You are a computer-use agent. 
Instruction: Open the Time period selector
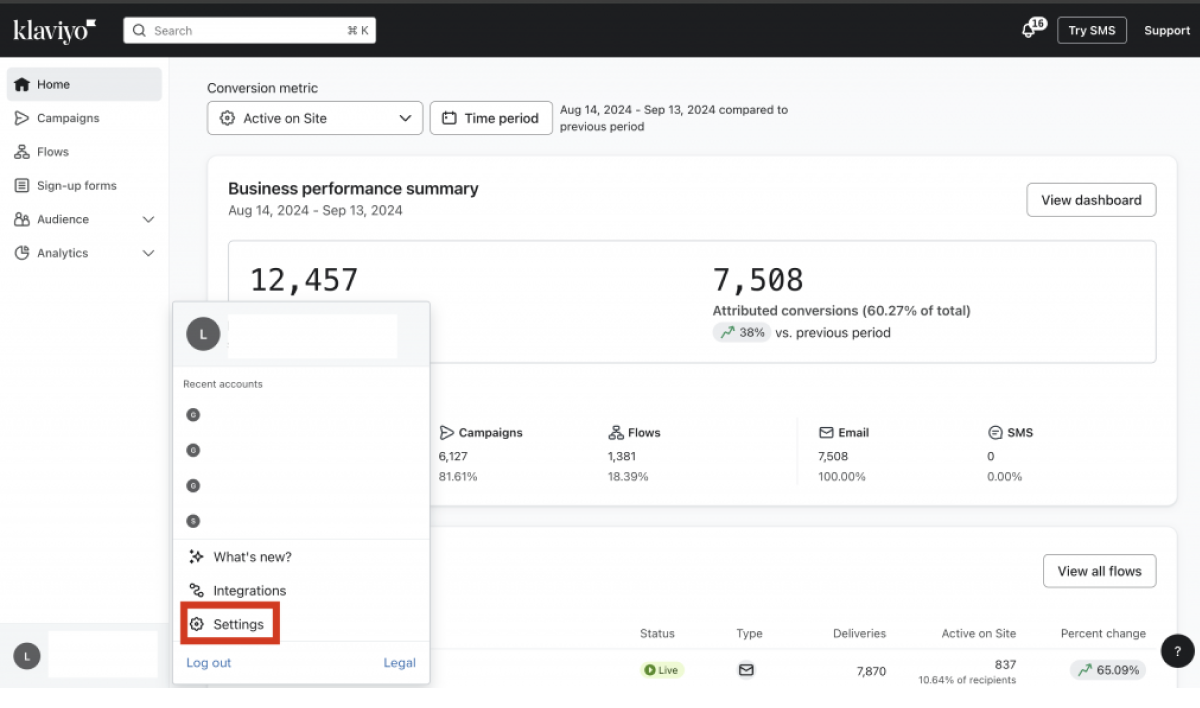[491, 118]
